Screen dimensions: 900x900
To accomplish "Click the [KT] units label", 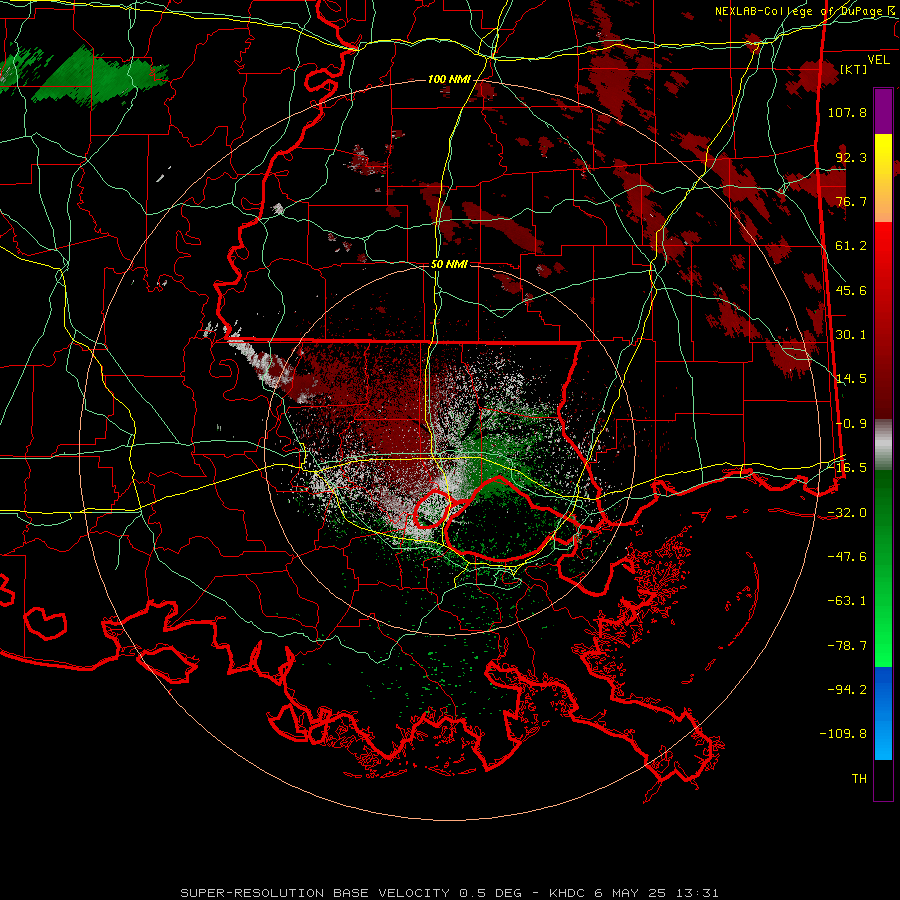I will (x=854, y=69).
